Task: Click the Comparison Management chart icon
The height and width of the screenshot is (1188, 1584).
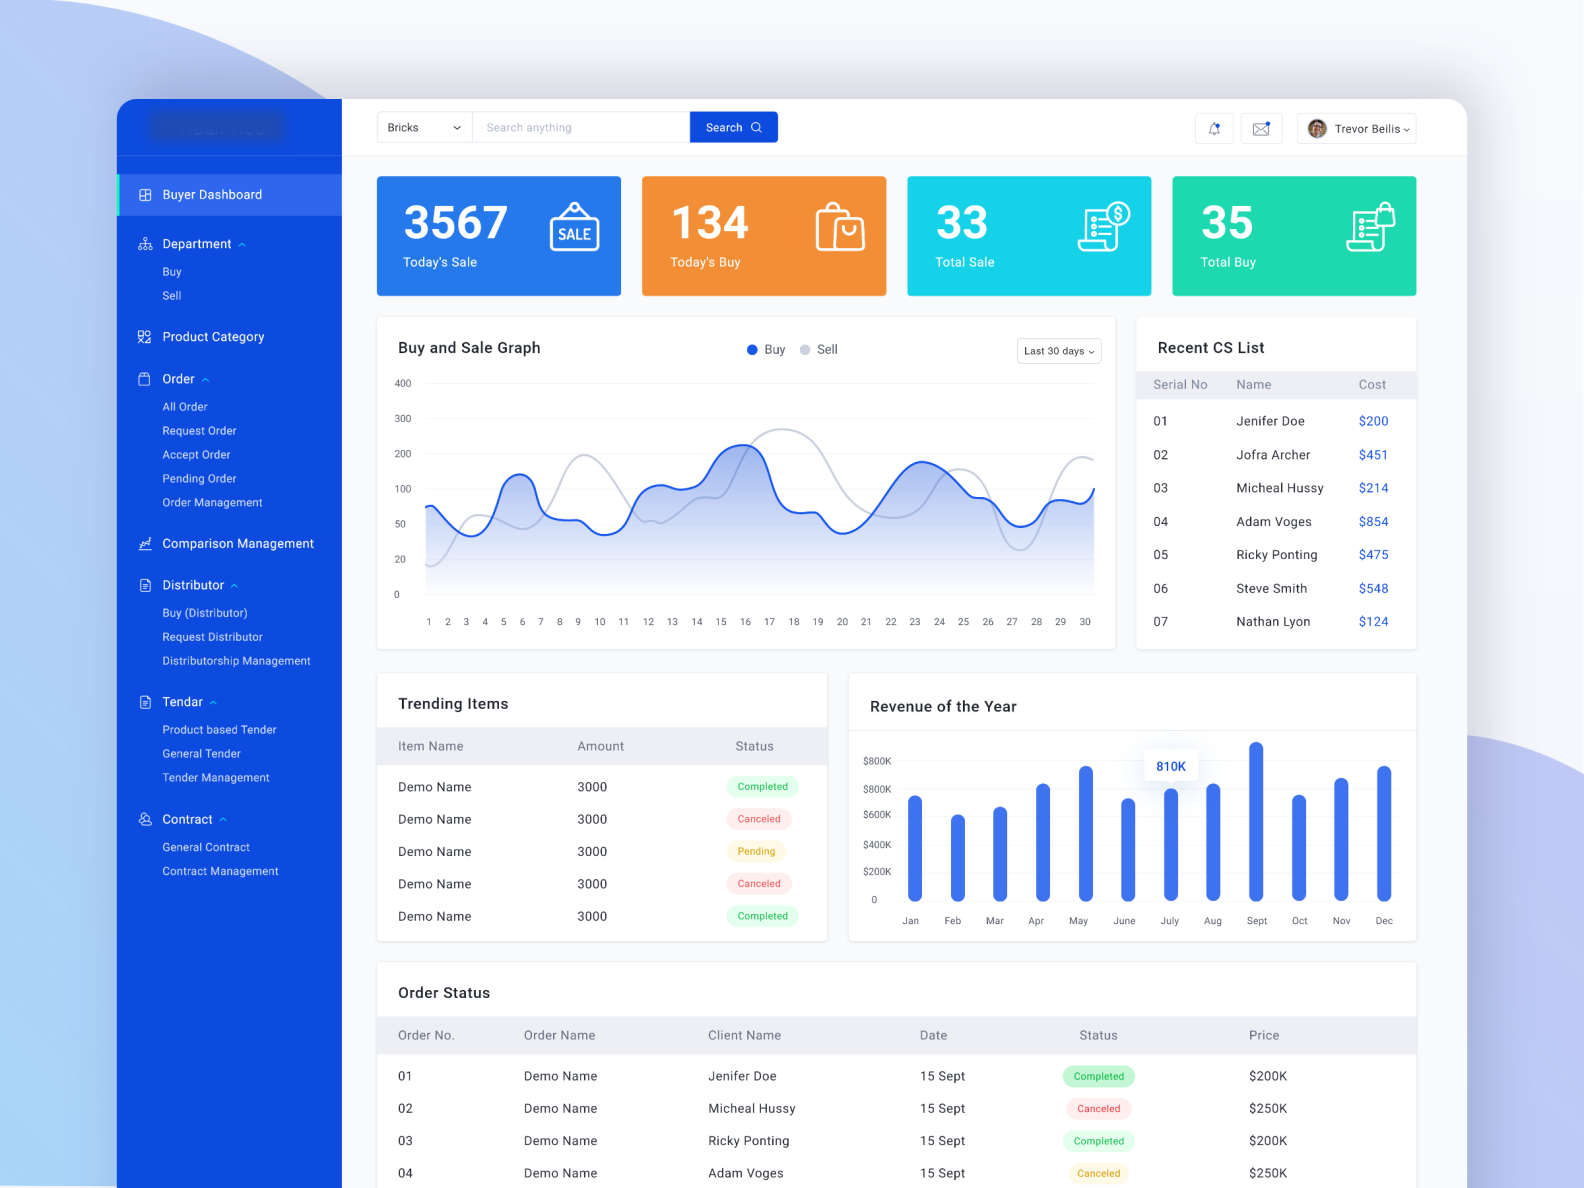Action: click(145, 544)
